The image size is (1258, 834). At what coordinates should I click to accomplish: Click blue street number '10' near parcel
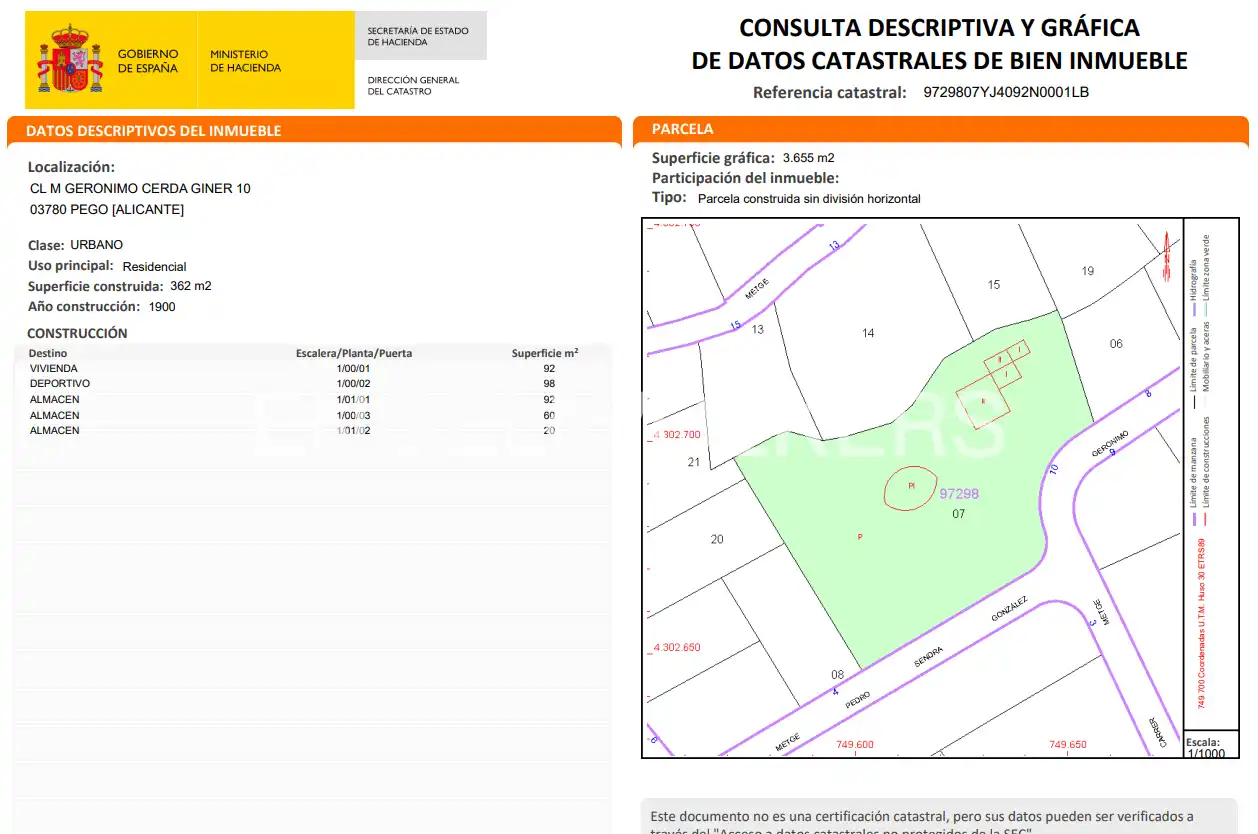click(1052, 469)
